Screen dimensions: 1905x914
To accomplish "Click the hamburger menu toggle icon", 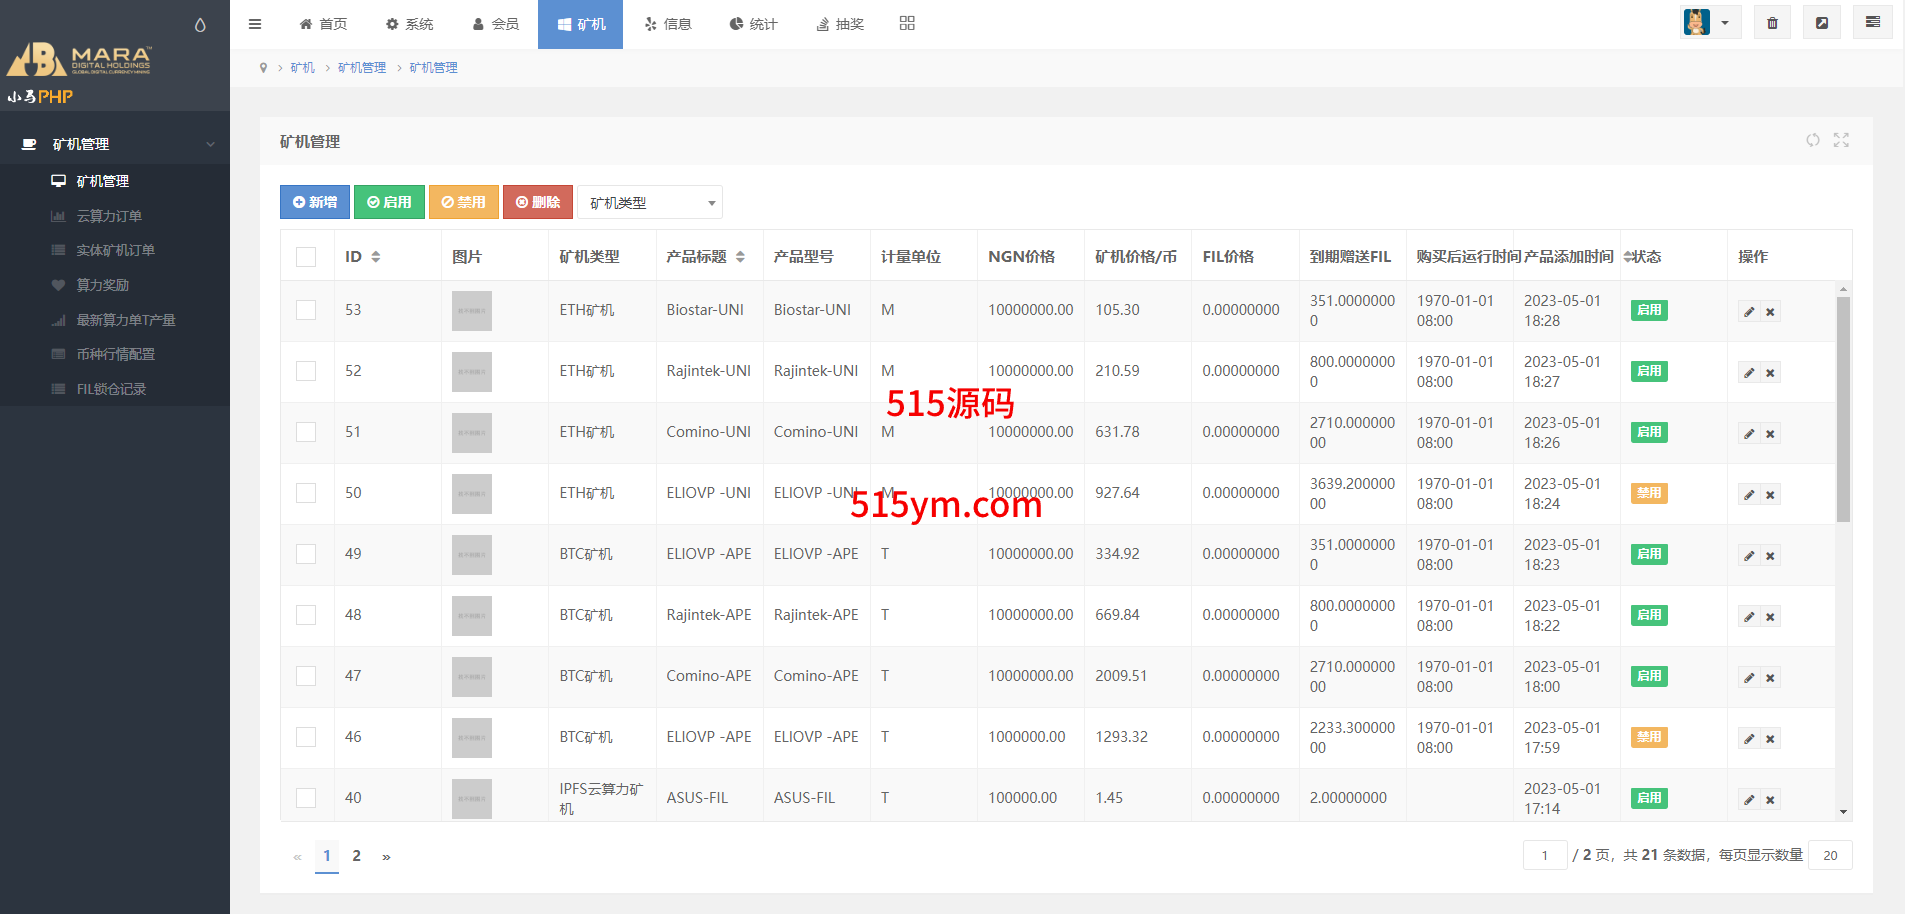I will (255, 24).
